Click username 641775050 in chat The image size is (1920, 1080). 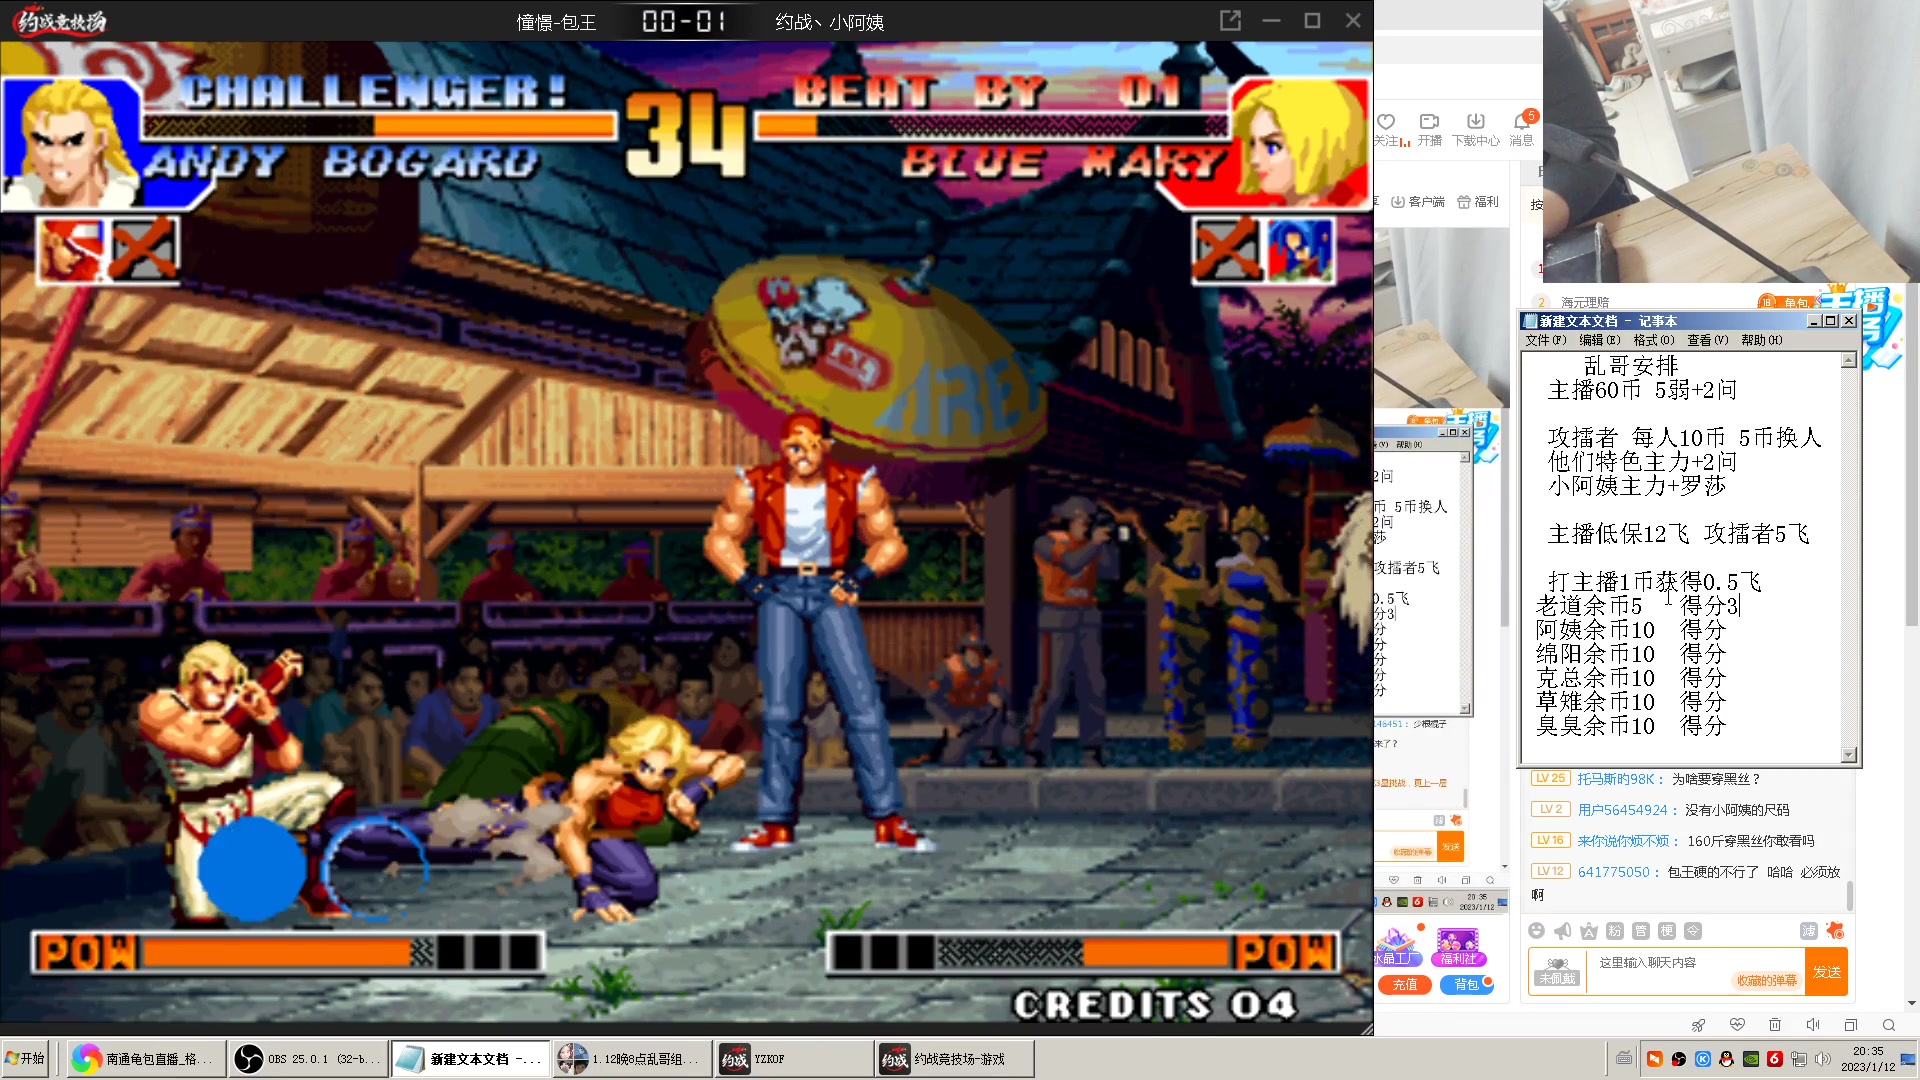tap(1614, 872)
